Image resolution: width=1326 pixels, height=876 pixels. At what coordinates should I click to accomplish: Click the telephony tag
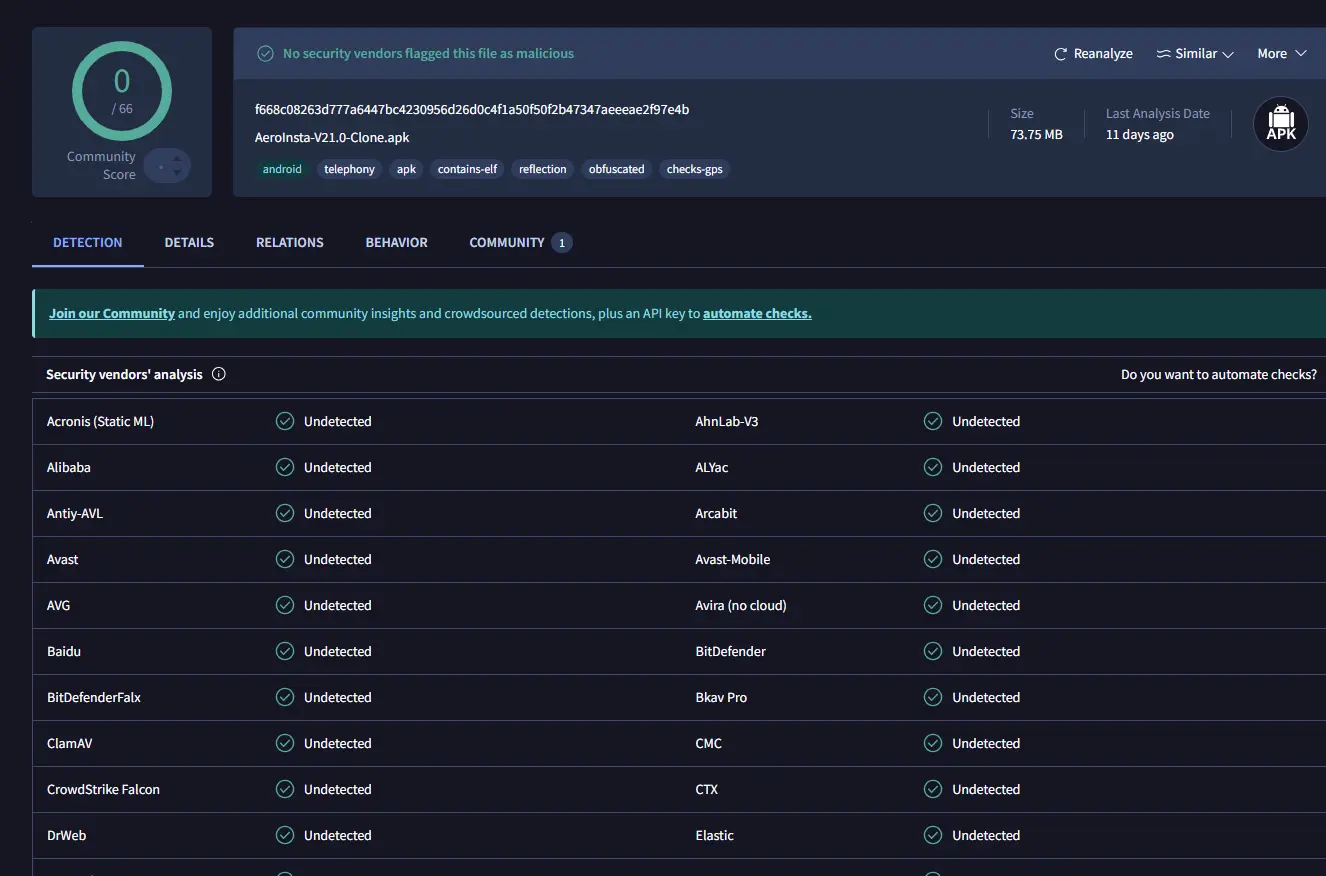350,170
